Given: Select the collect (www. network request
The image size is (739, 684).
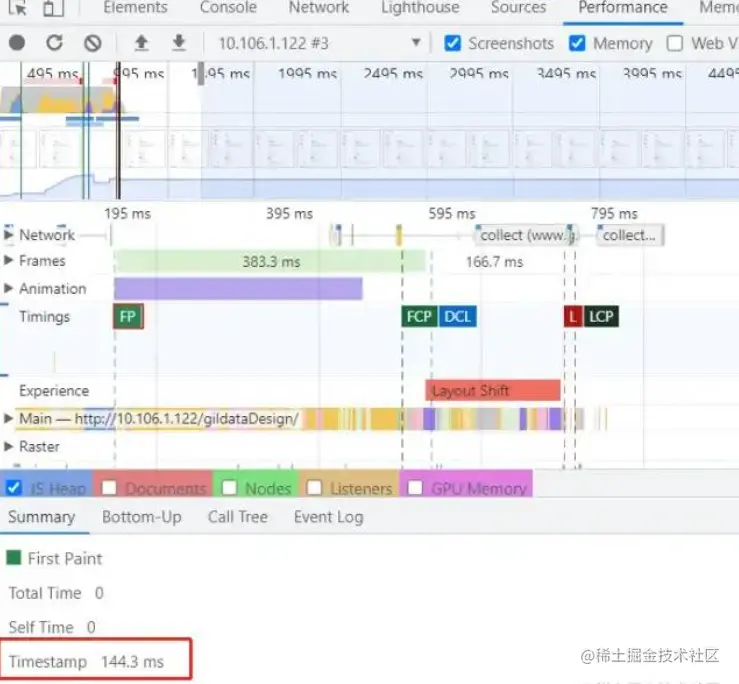Looking at the screenshot, I should click(526, 235).
